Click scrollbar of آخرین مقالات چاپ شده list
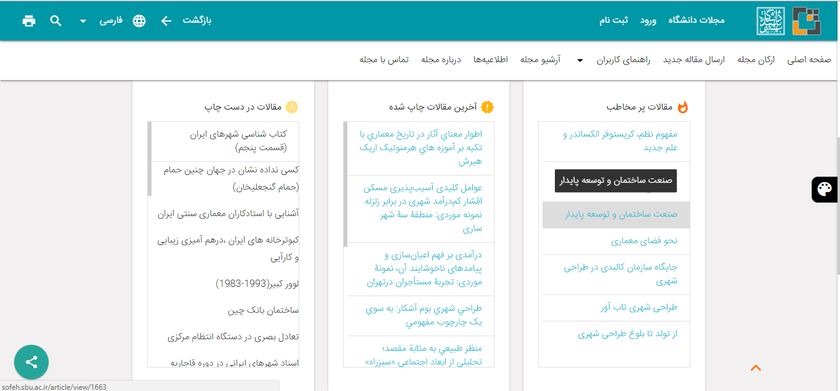This screenshot has height=391, width=840. (346, 184)
